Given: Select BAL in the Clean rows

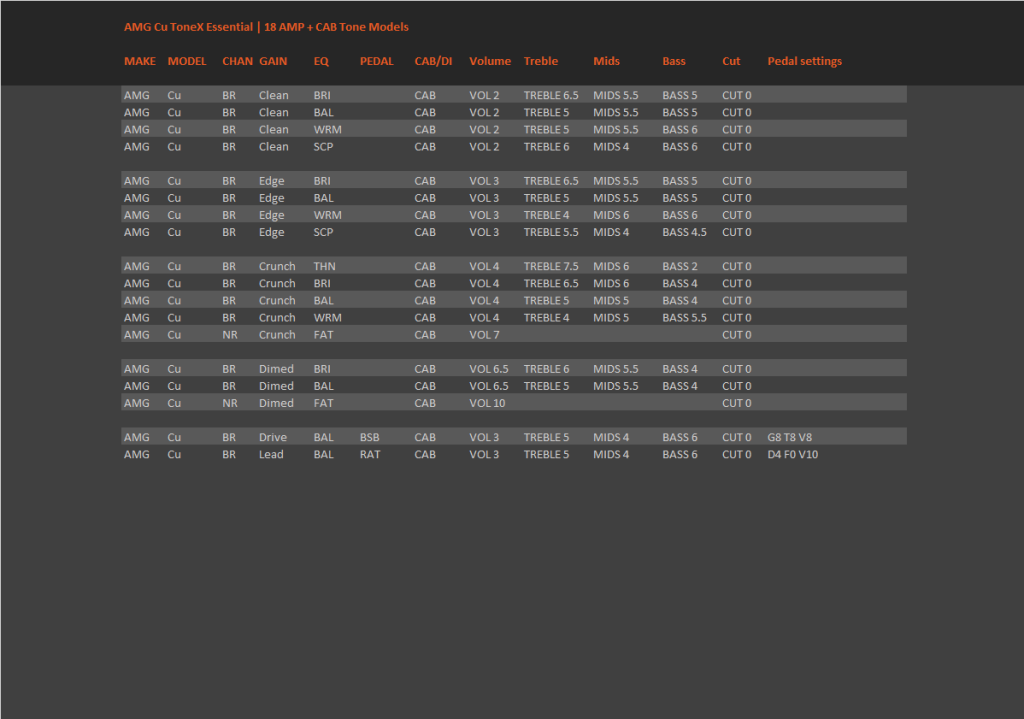Looking at the screenshot, I should click(x=323, y=112).
